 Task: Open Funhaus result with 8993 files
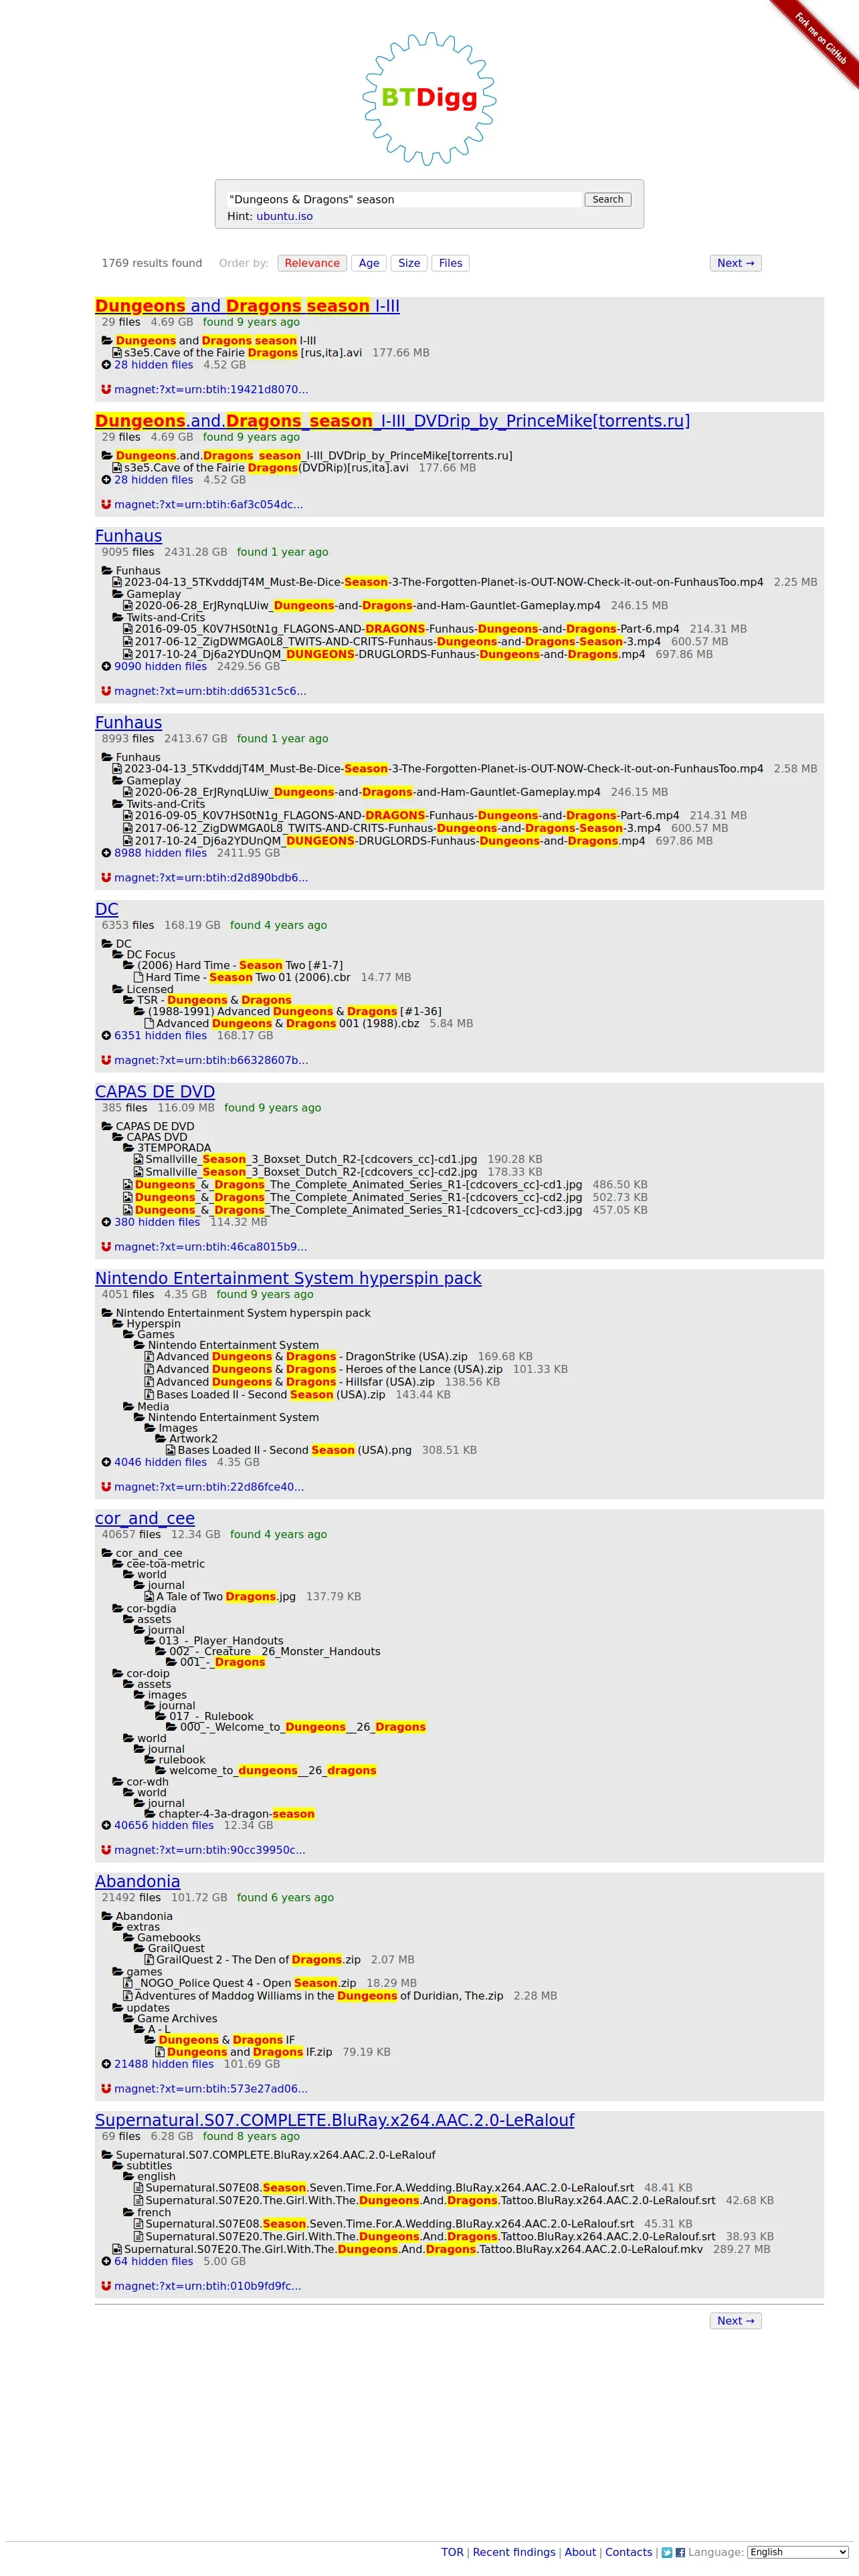(x=128, y=722)
